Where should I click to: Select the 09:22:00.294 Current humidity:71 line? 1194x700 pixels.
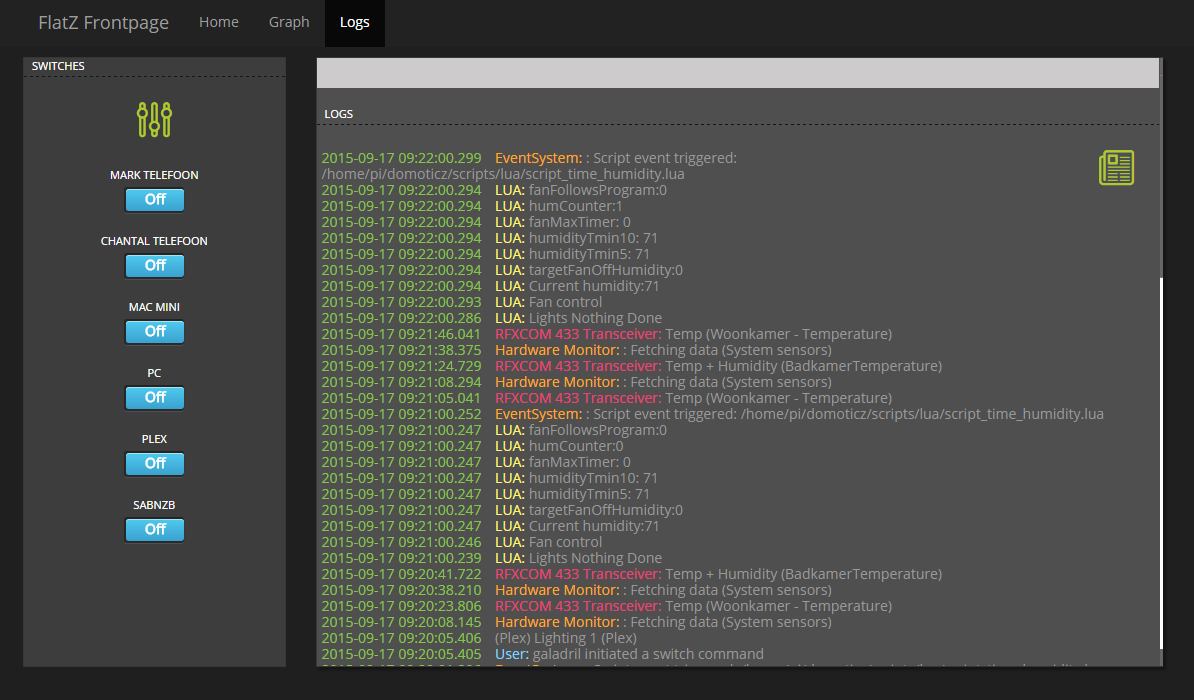click(490, 286)
